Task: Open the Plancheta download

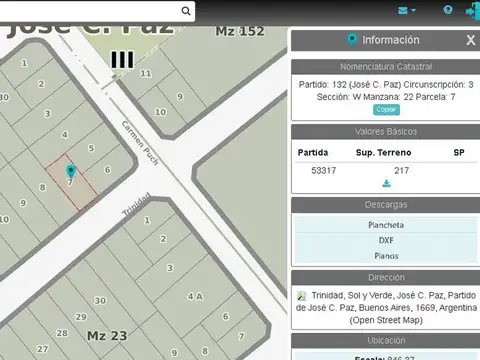Action: pos(386,225)
